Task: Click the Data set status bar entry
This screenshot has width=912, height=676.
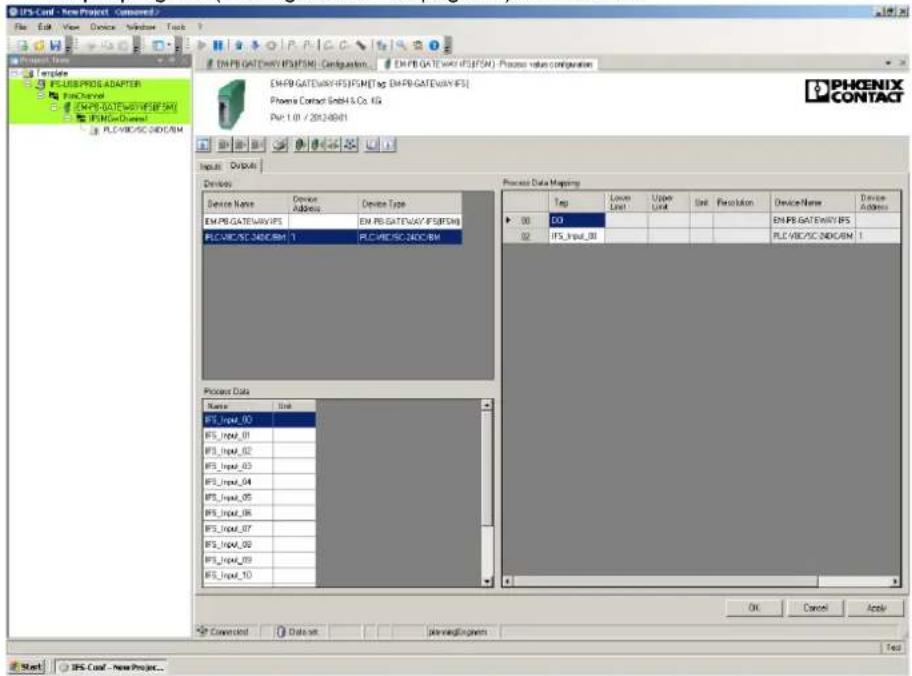Action: click(297, 632)
